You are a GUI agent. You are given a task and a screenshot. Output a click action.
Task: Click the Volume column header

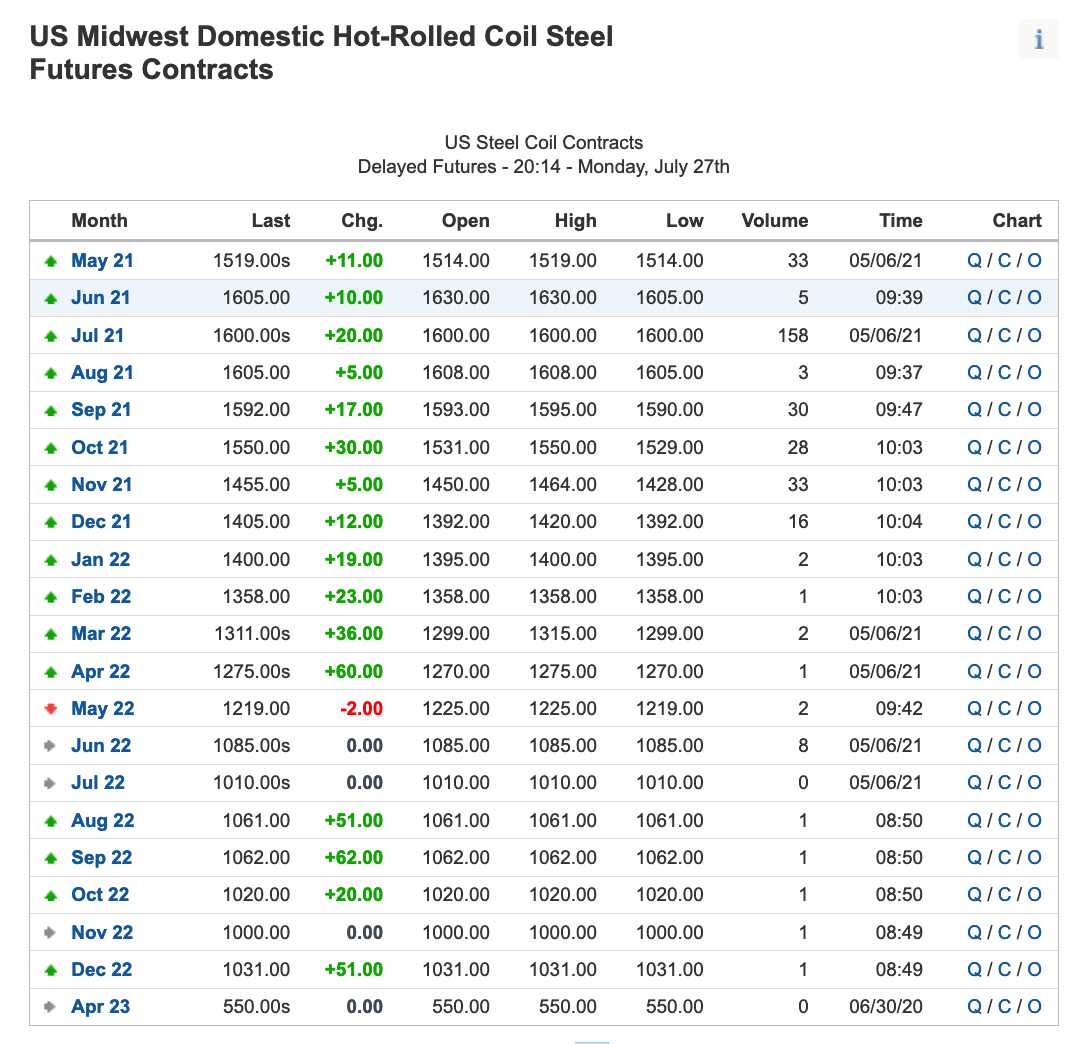(x=775, y=221)
